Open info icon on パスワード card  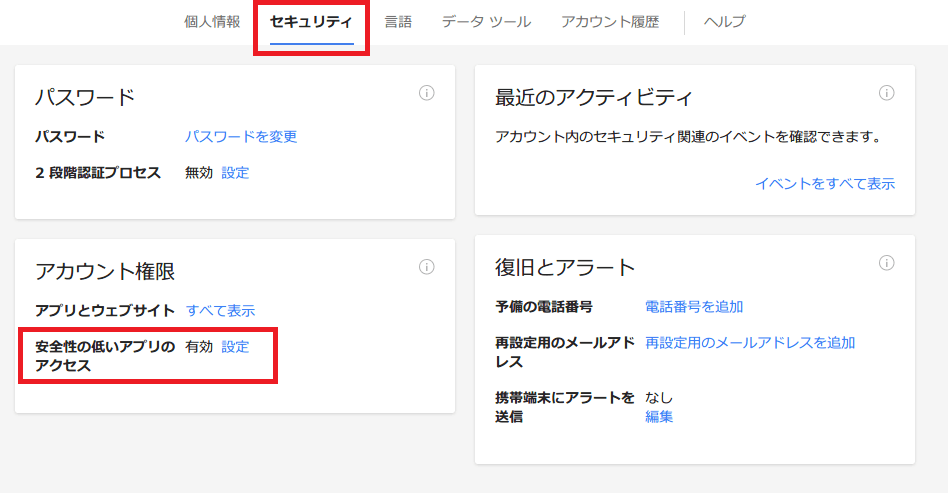pos(426,93)
